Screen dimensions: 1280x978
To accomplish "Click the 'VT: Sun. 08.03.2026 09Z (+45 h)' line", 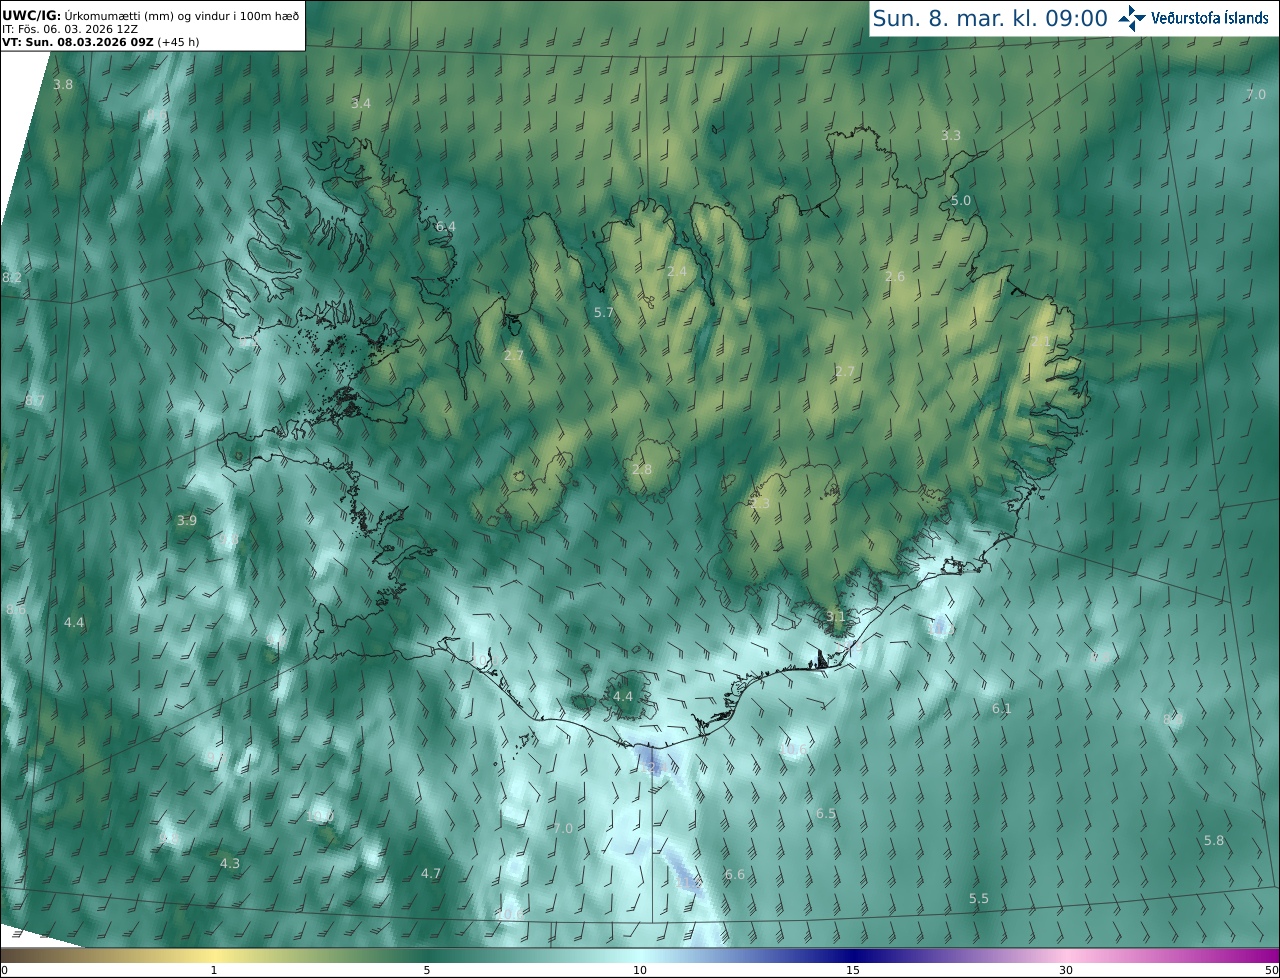I will 100,42.
